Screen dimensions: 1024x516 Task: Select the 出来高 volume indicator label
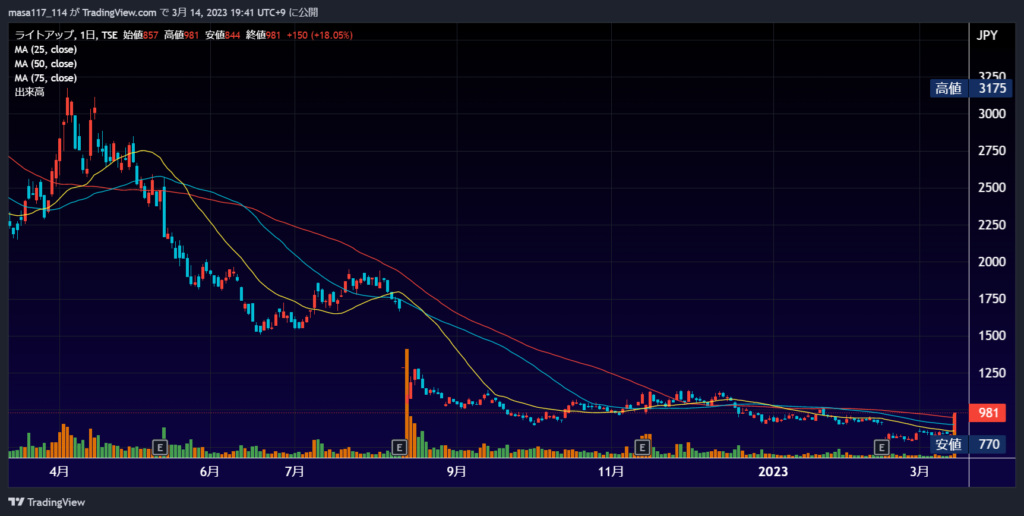pyautogui.click(x=29, y=93)
